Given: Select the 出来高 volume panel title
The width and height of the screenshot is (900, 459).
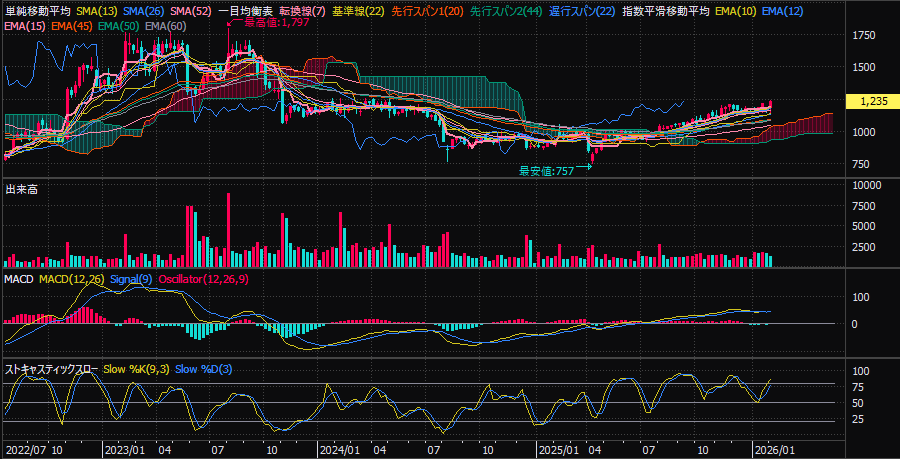Looking at the screenshot, I should point(21,189).
